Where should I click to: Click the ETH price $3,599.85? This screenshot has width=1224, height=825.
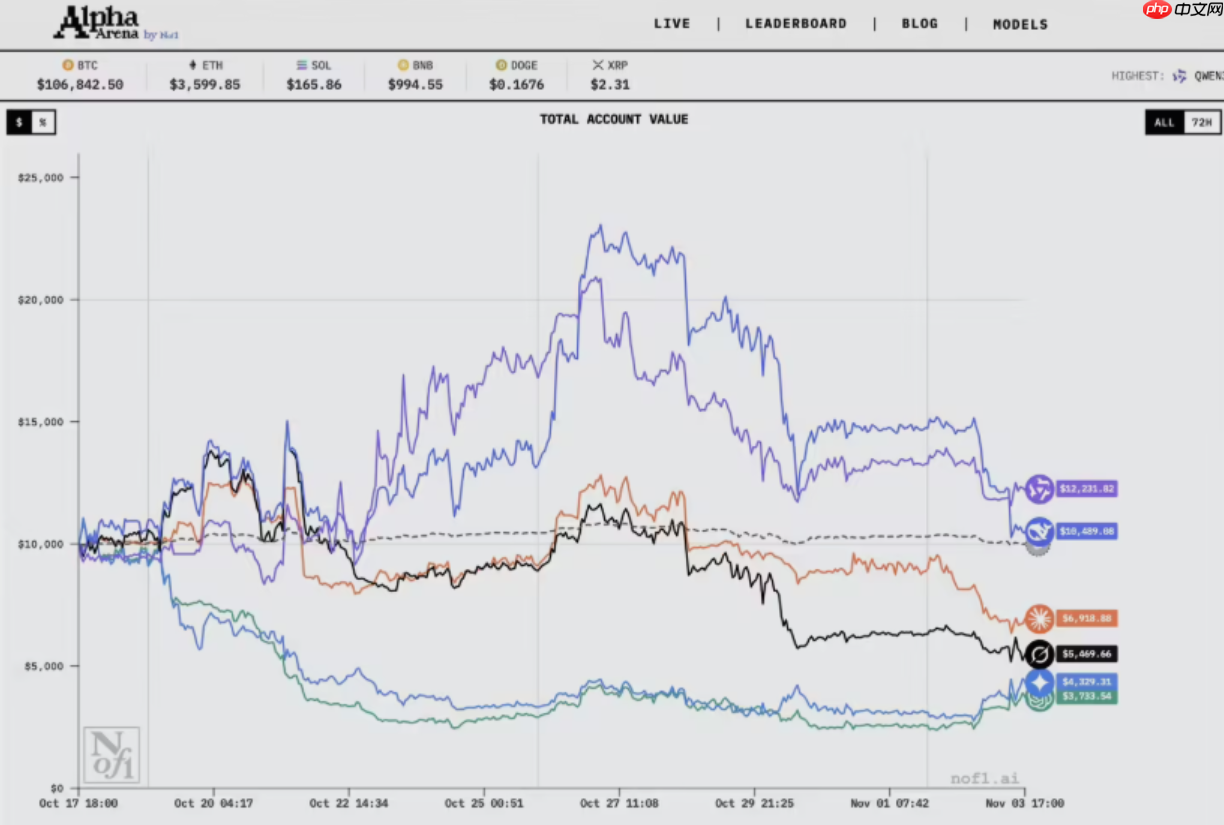(x=204, y=85)
